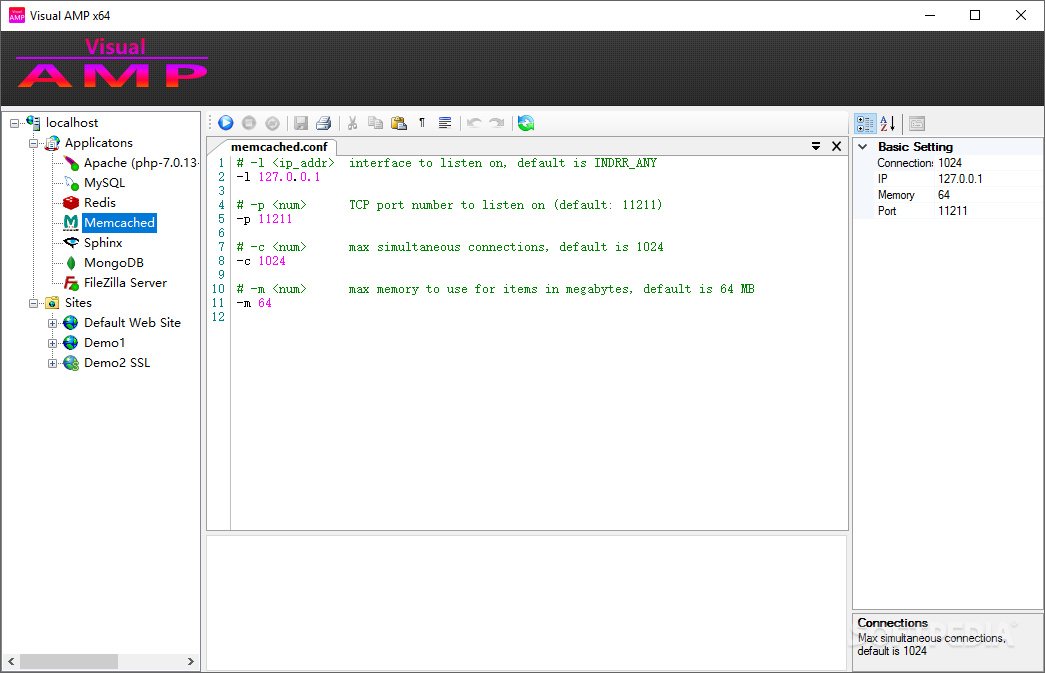Viewport: 1045px width, 673px height.
Task: Click the Copy toolbar icon
Action: [376, 123]
